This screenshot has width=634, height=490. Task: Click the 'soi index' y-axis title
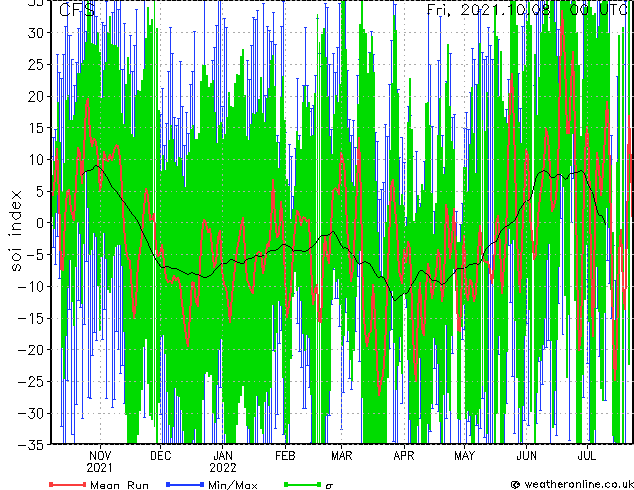click(x=15, y=231)
